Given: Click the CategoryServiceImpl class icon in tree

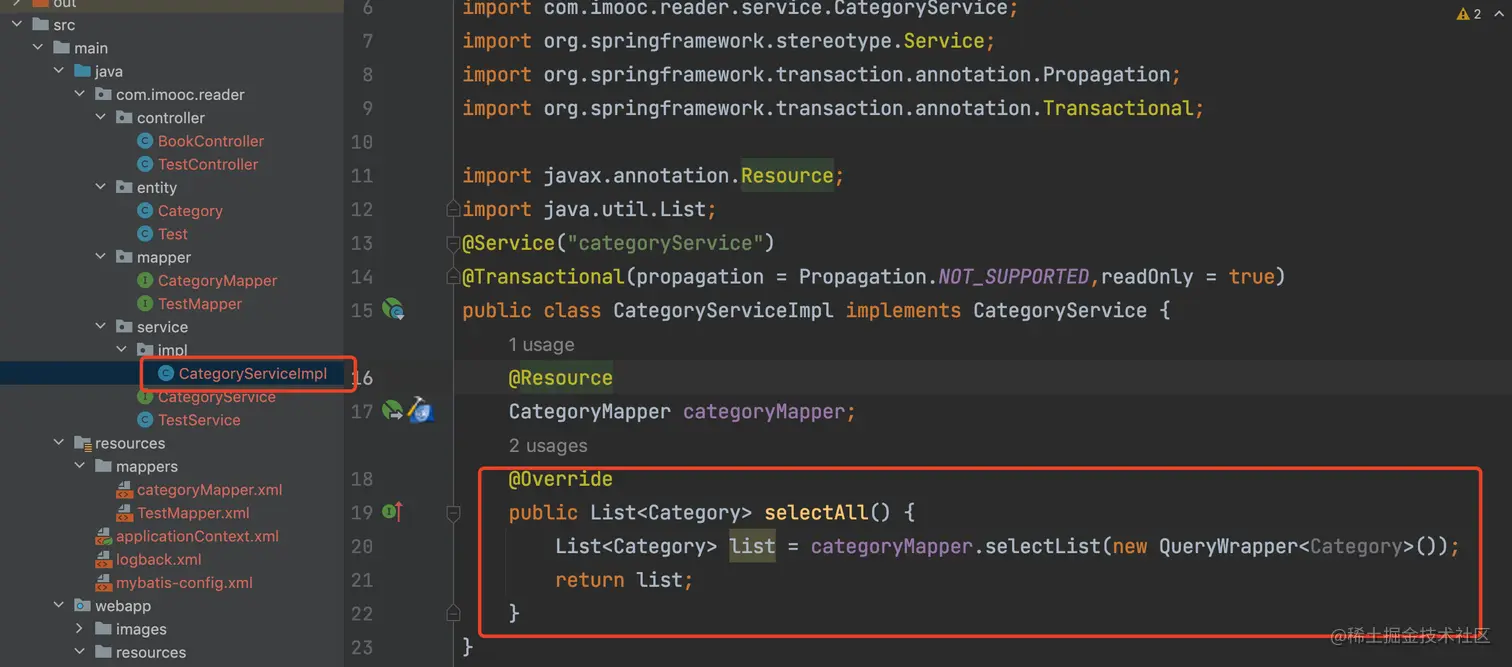Looking at the screenshot, I should tap(166, 374).
